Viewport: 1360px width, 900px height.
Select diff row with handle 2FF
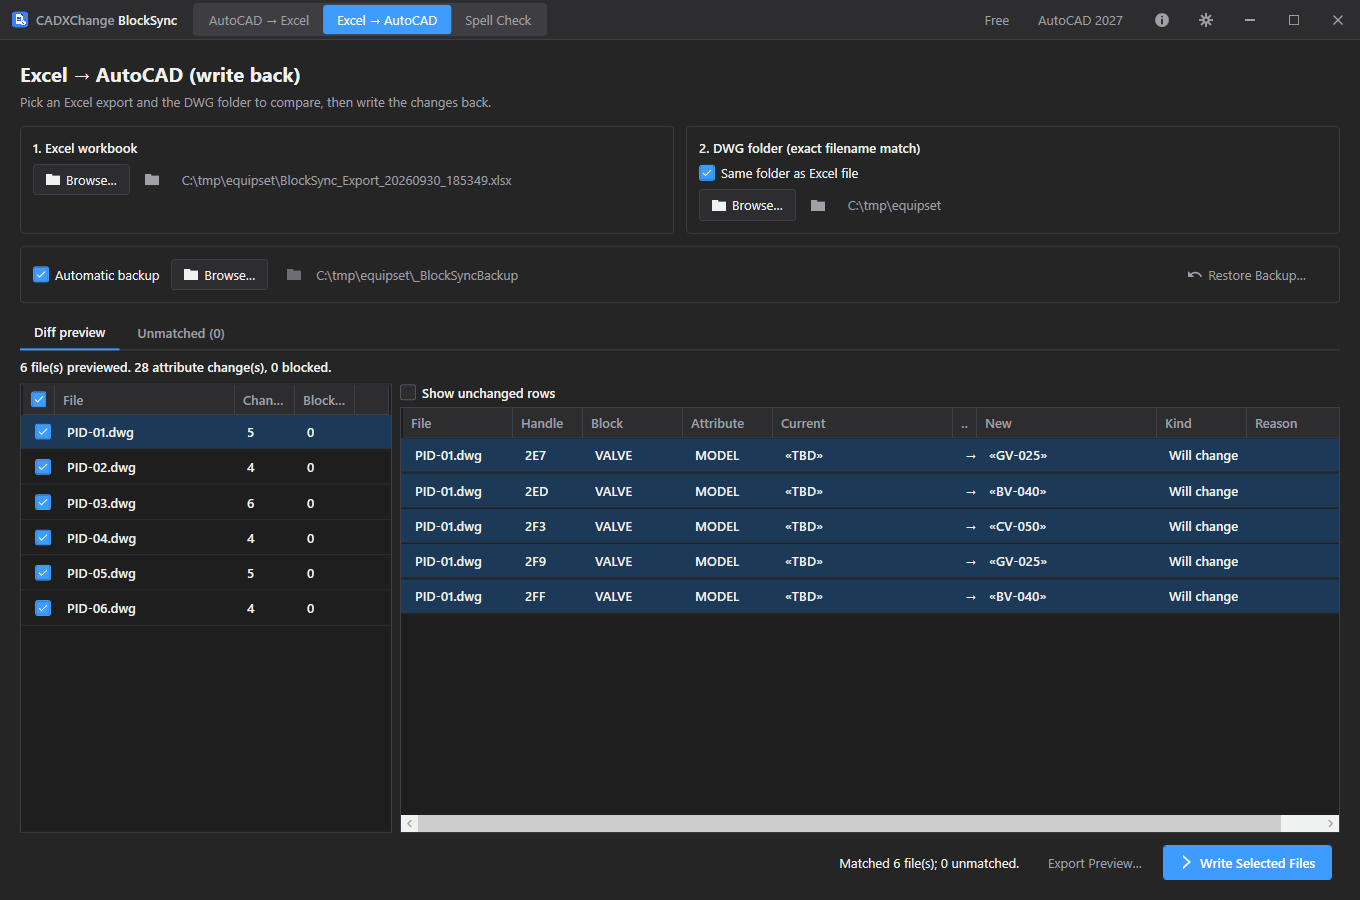click(870, 596)
